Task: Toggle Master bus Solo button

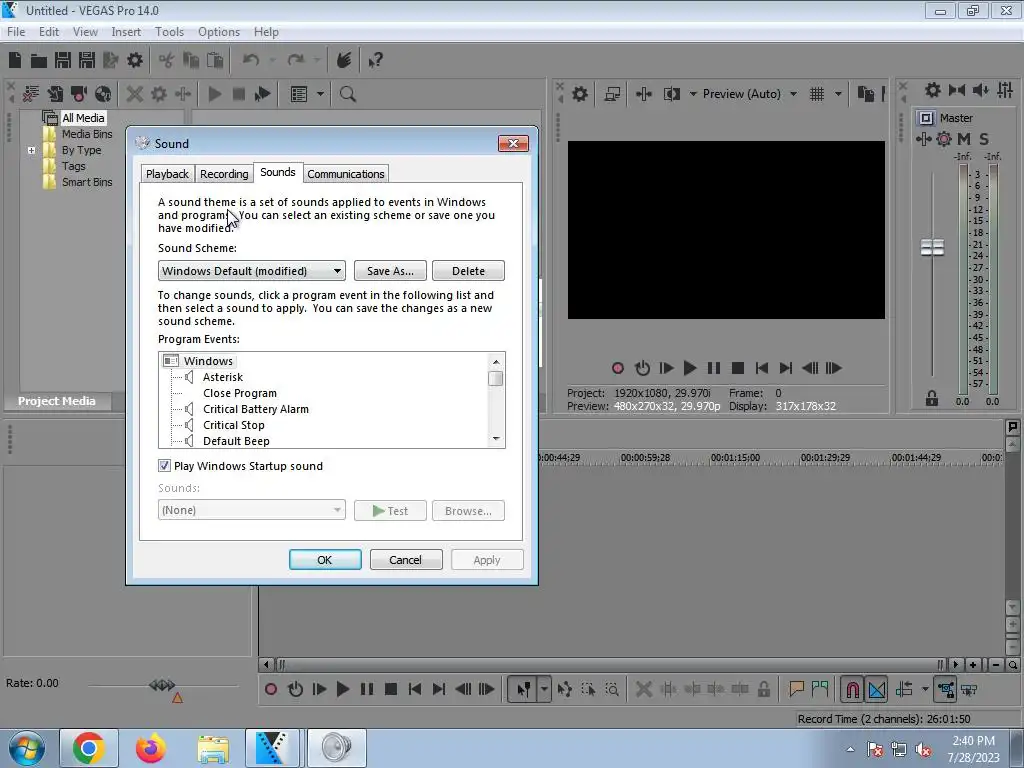Action: click(x=984, y=139)
